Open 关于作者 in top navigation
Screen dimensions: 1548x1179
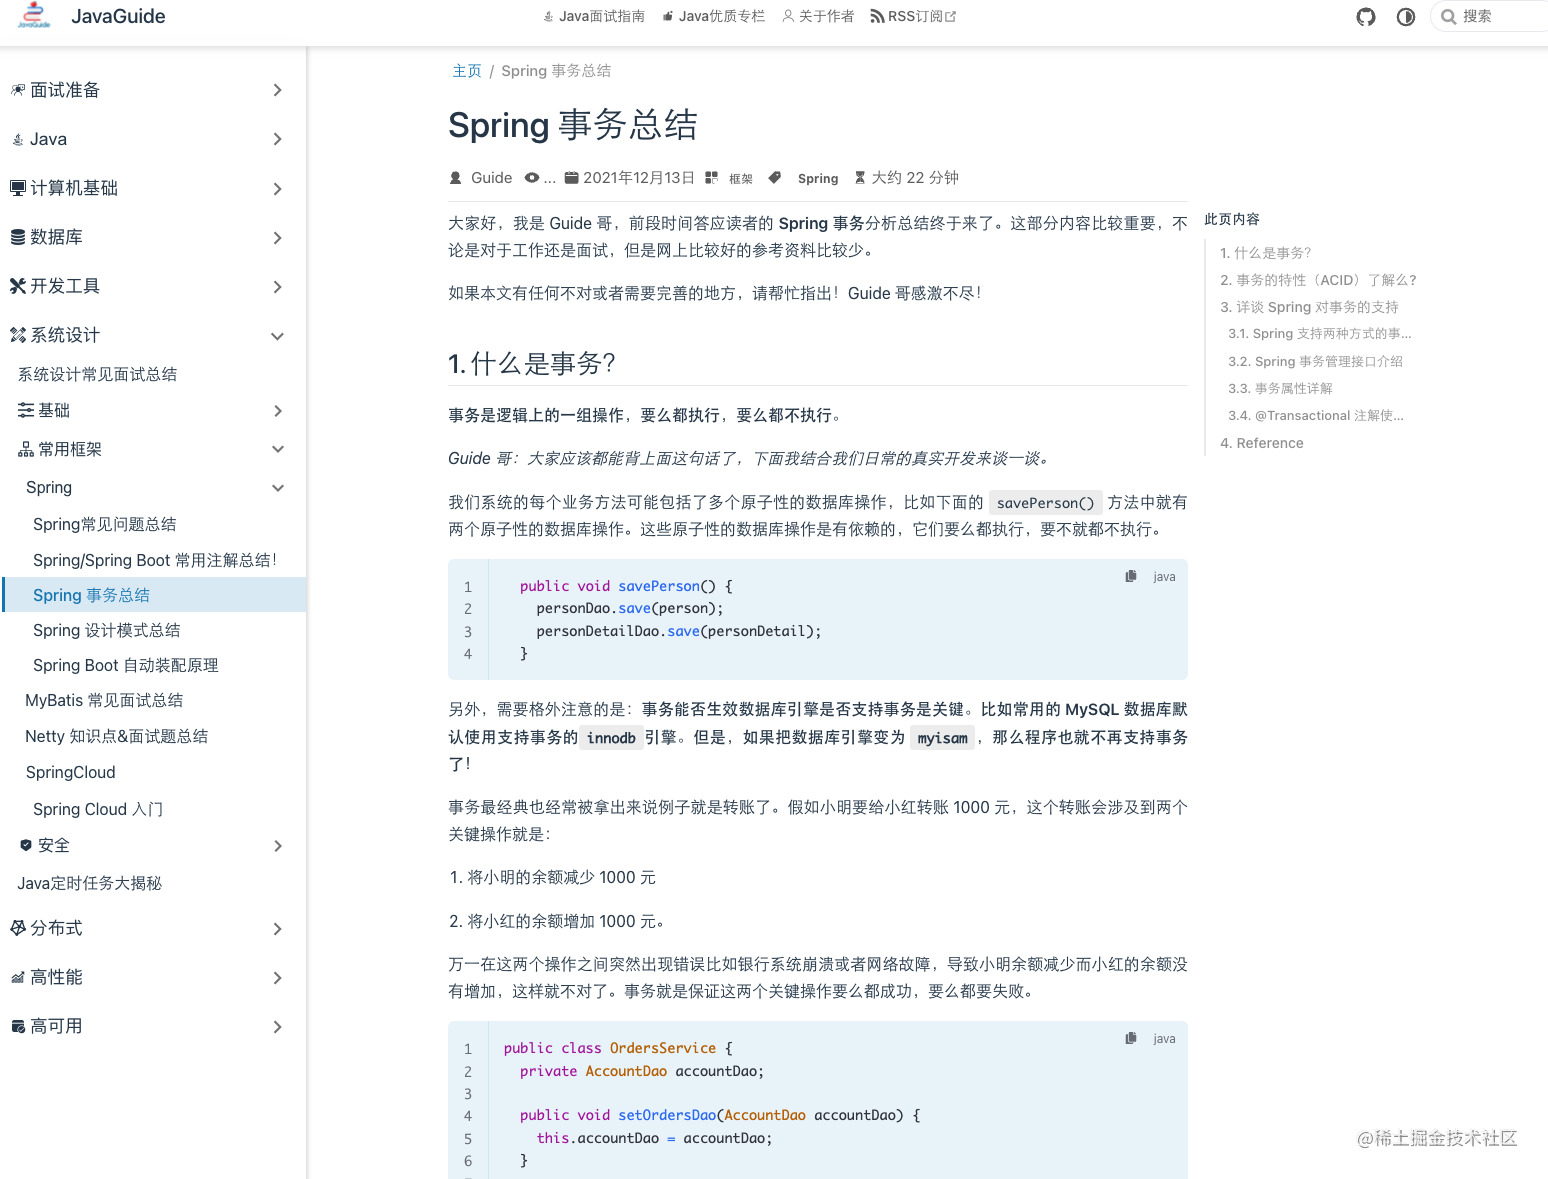coord(818,16)
